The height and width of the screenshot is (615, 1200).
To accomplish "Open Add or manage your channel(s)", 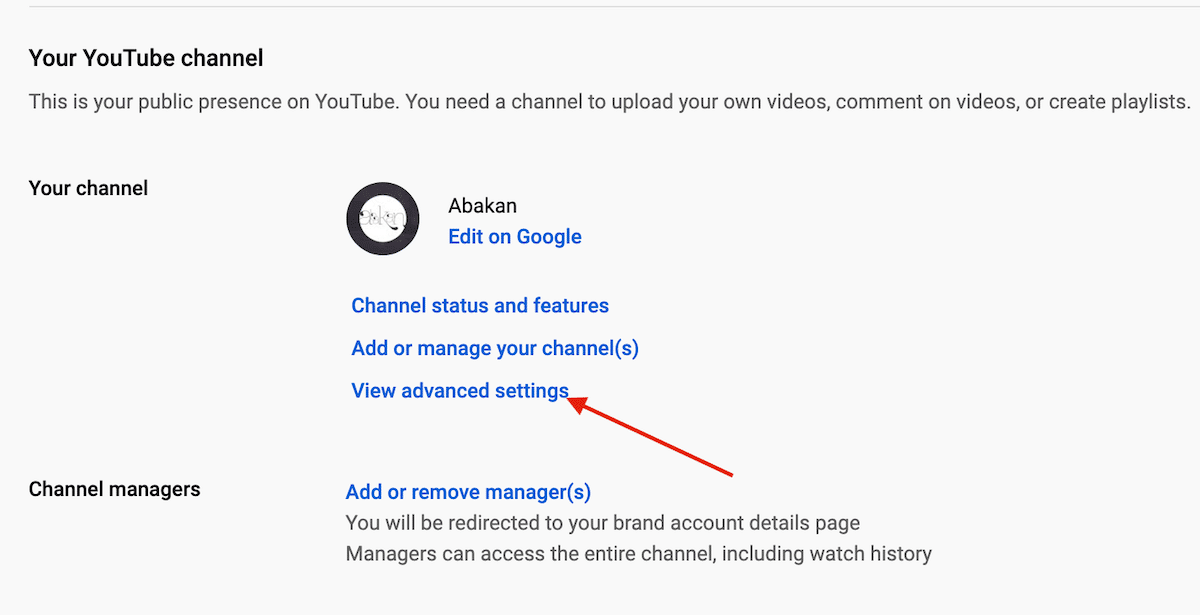I will click(x=495, y=349).
